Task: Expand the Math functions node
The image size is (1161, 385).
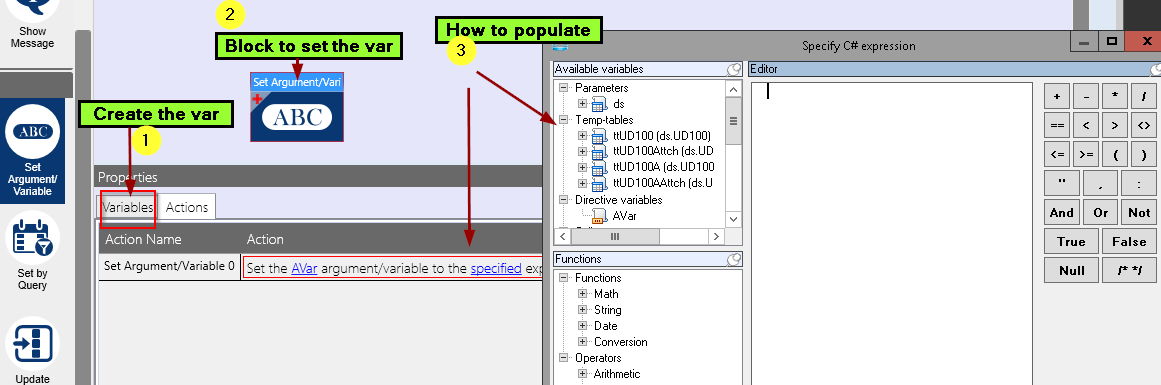Action: [x=583, y=294]
